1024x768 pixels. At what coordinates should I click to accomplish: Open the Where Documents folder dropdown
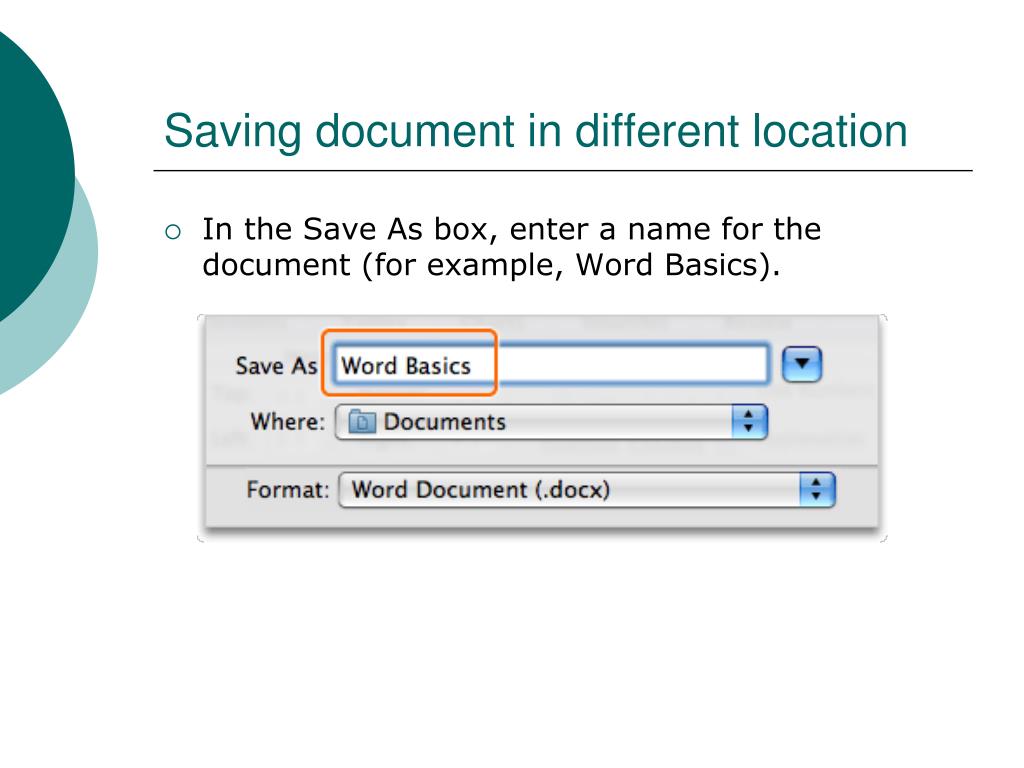pyautogui.click(x=551, y=422)
